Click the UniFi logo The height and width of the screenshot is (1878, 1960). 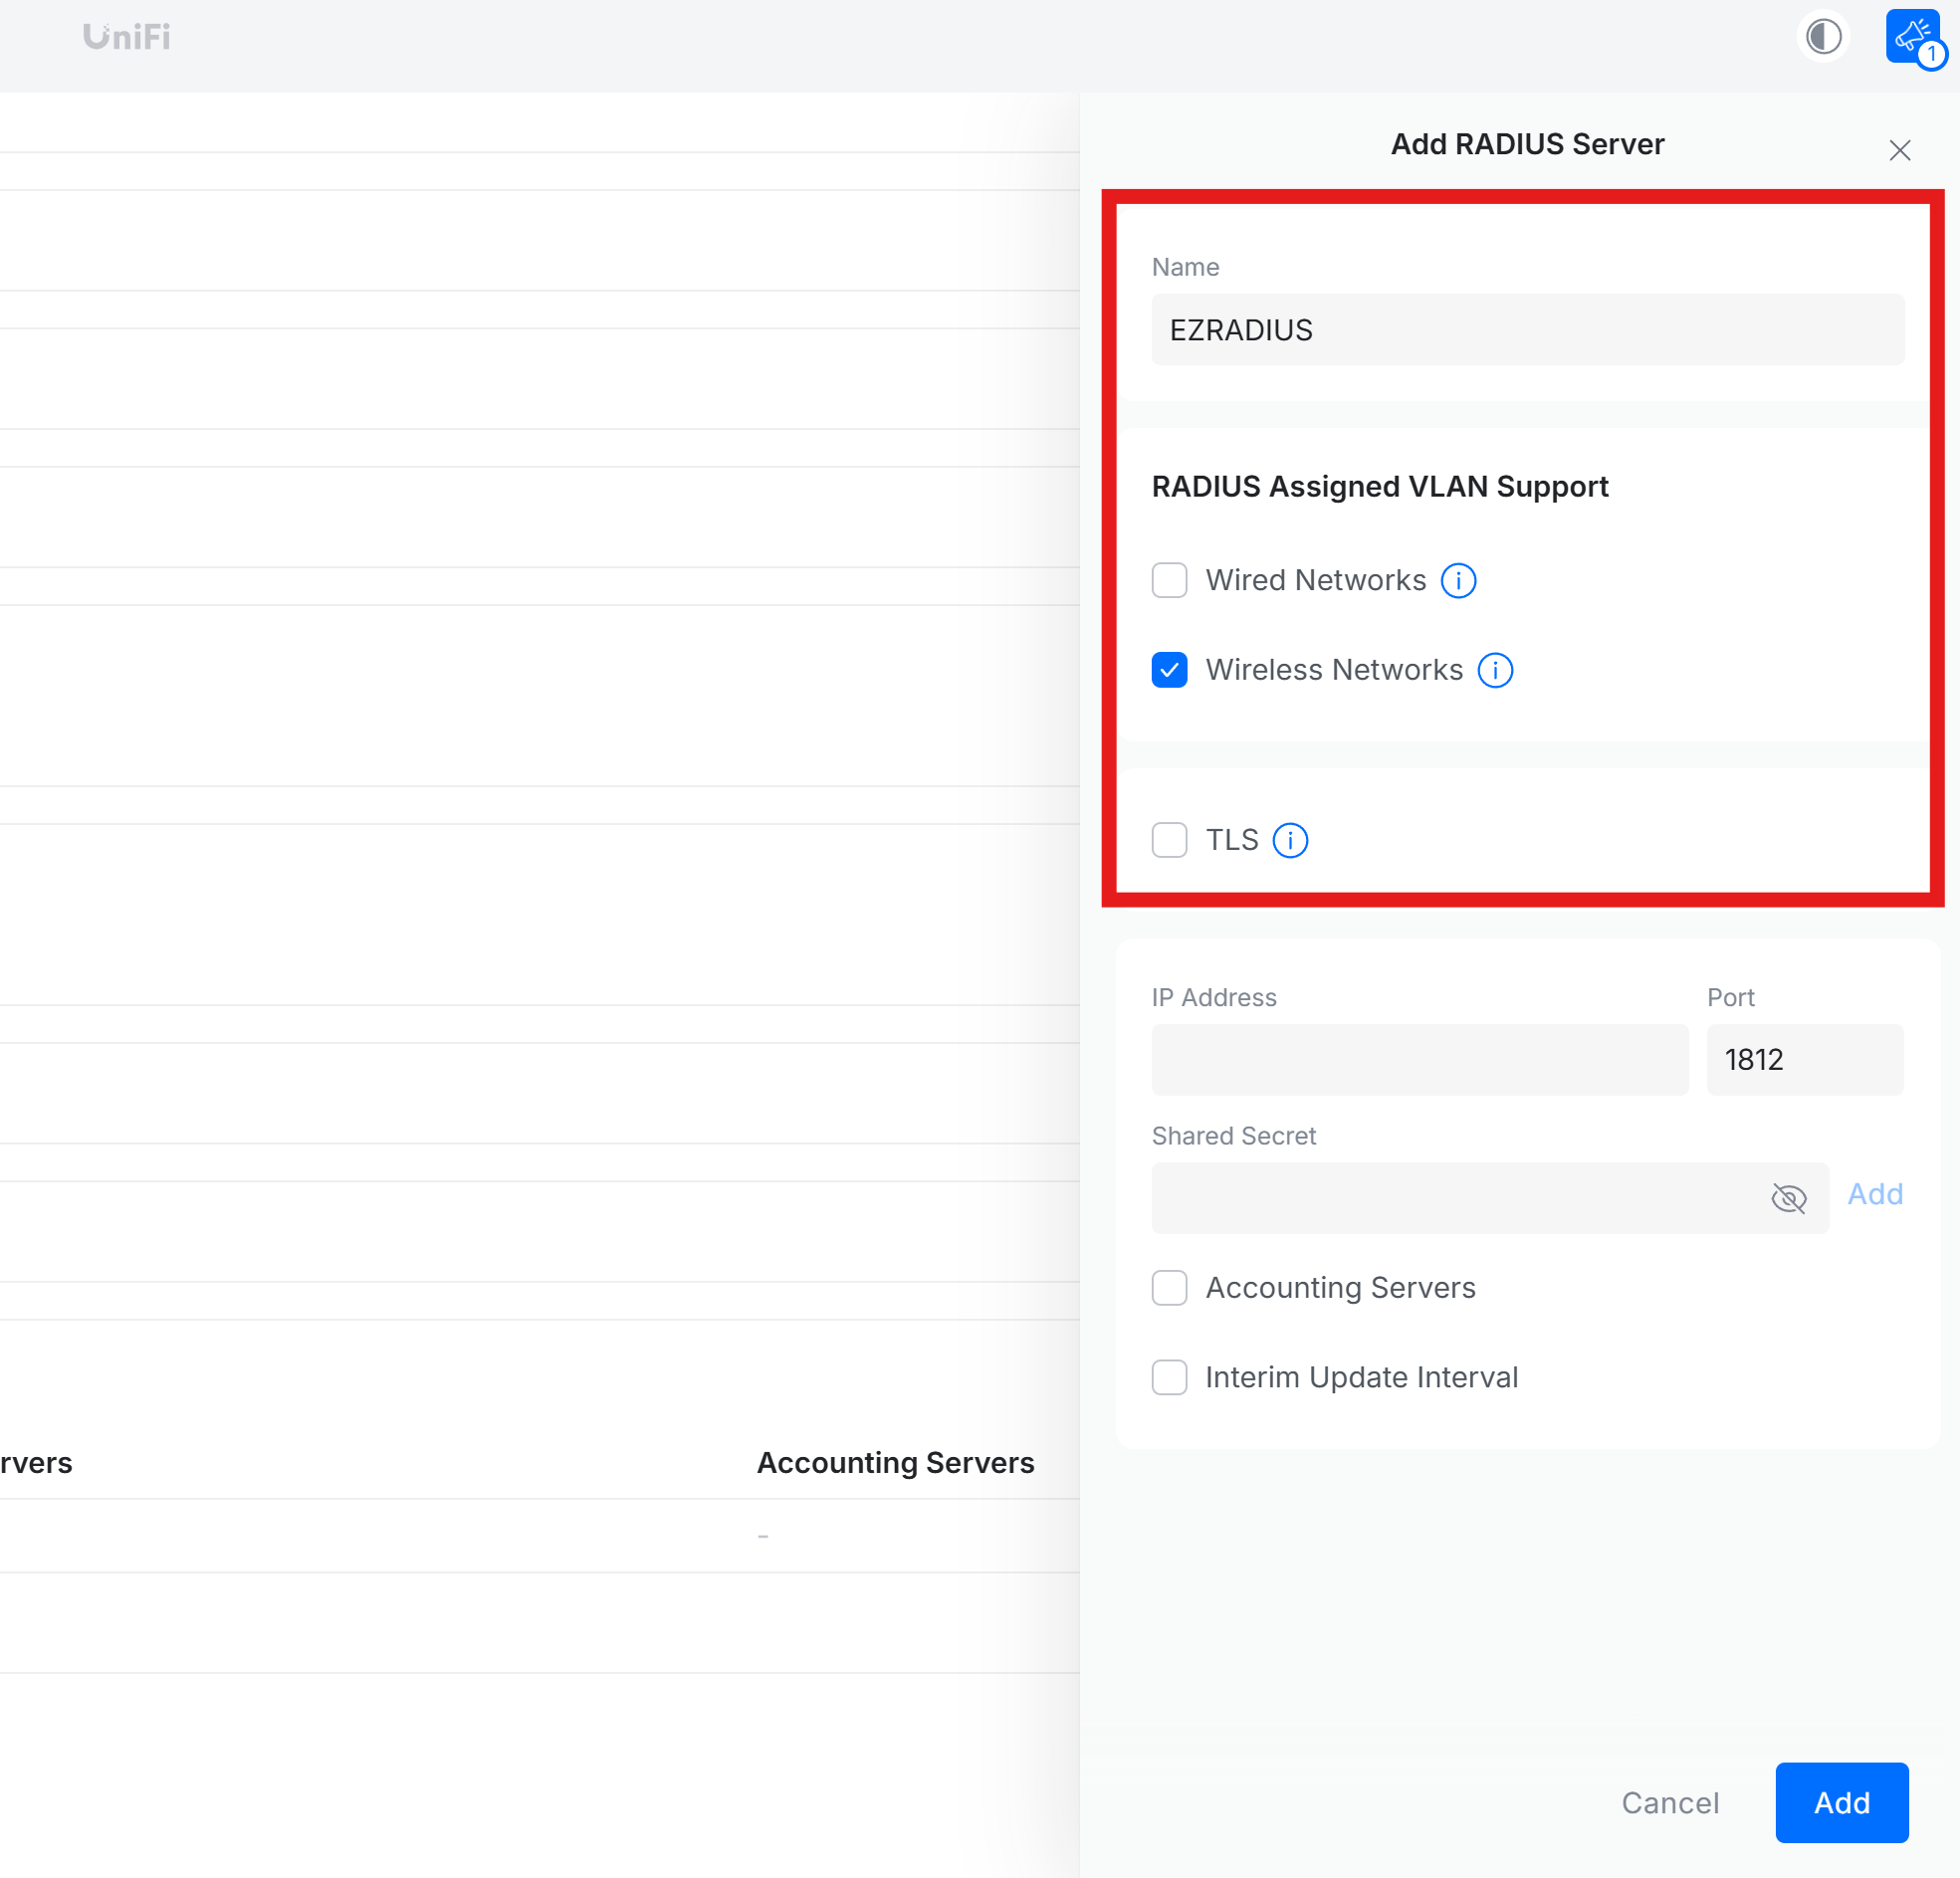(125, 36)
